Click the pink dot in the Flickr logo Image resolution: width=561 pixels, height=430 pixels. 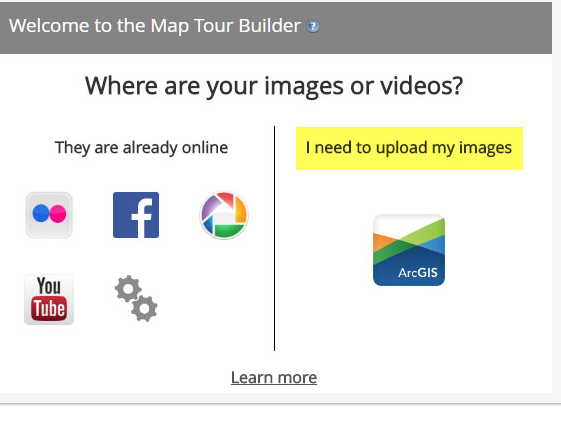58,214
